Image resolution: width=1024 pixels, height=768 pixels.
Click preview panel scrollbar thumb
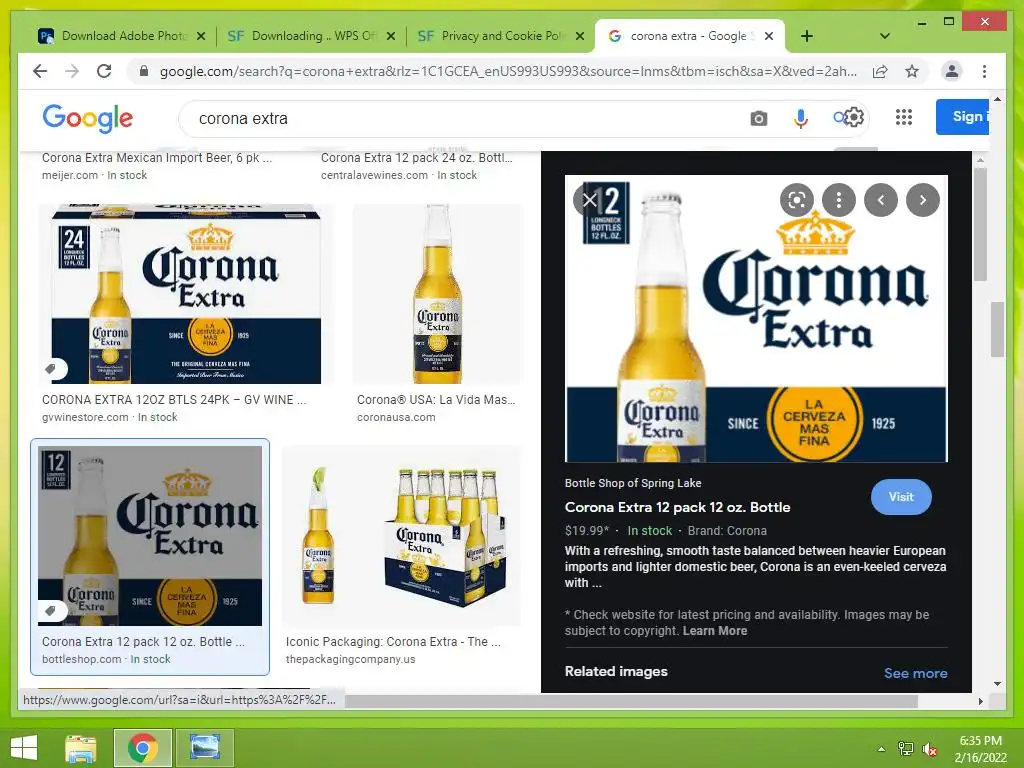tap(980, 224)
